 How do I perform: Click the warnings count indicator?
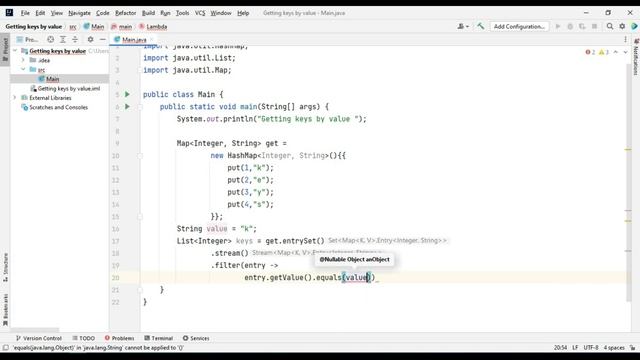603,52
